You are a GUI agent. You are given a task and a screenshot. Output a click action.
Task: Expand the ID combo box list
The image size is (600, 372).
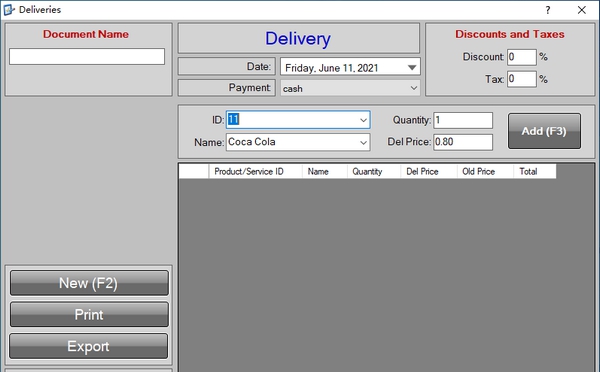tap(363, 120)
